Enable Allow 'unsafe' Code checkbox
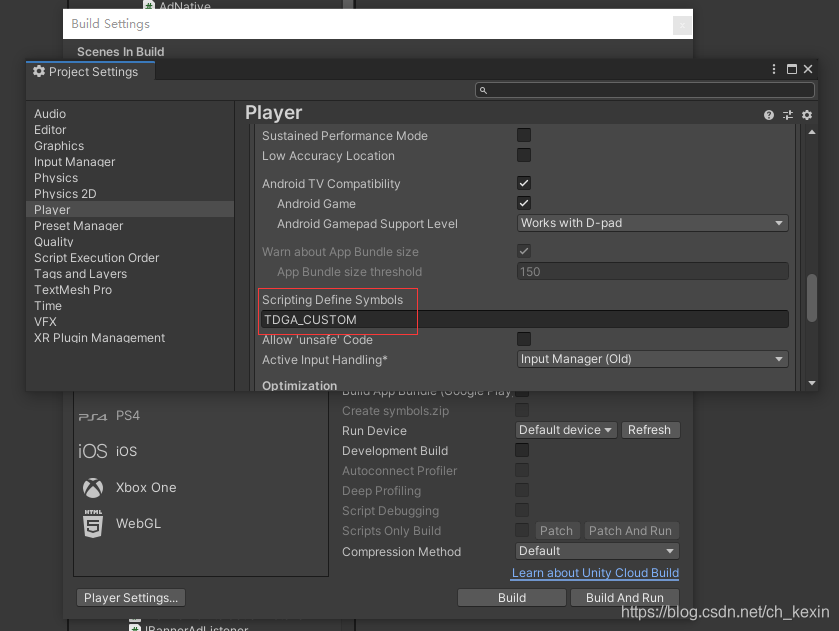Viewport: 839px width, 631px height. pos(524,339)
